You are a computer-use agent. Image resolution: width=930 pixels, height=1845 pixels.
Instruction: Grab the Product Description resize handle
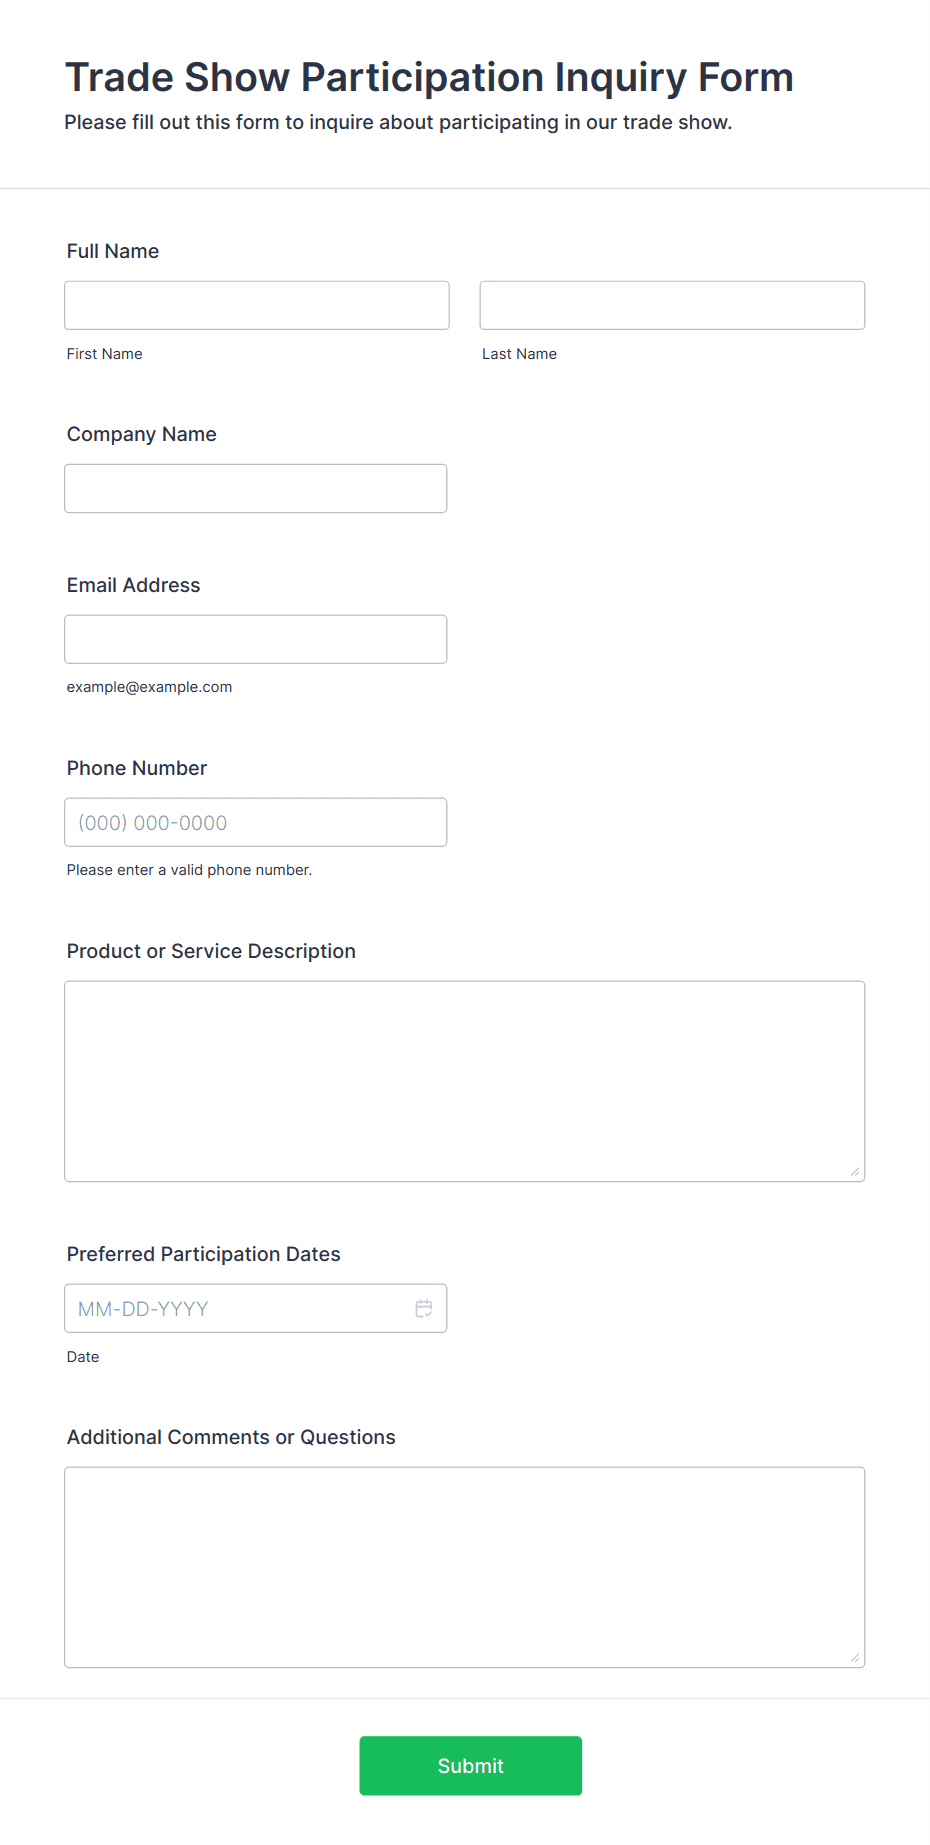[x=855, y=1171]
